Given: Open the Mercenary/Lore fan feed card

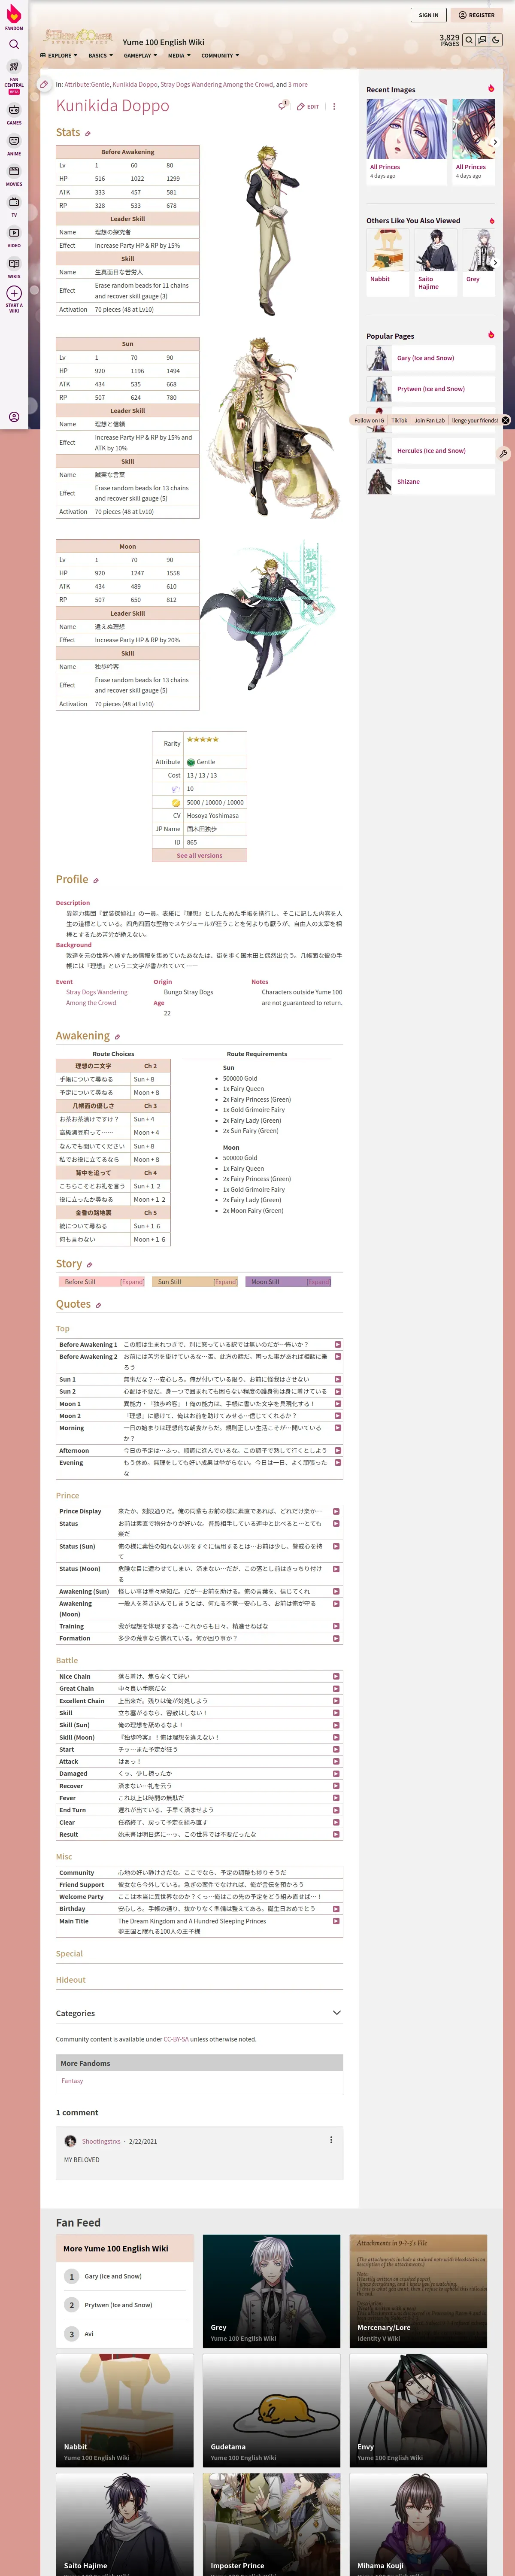Looking at the screenshot, I should click(x=418, y=2291).
